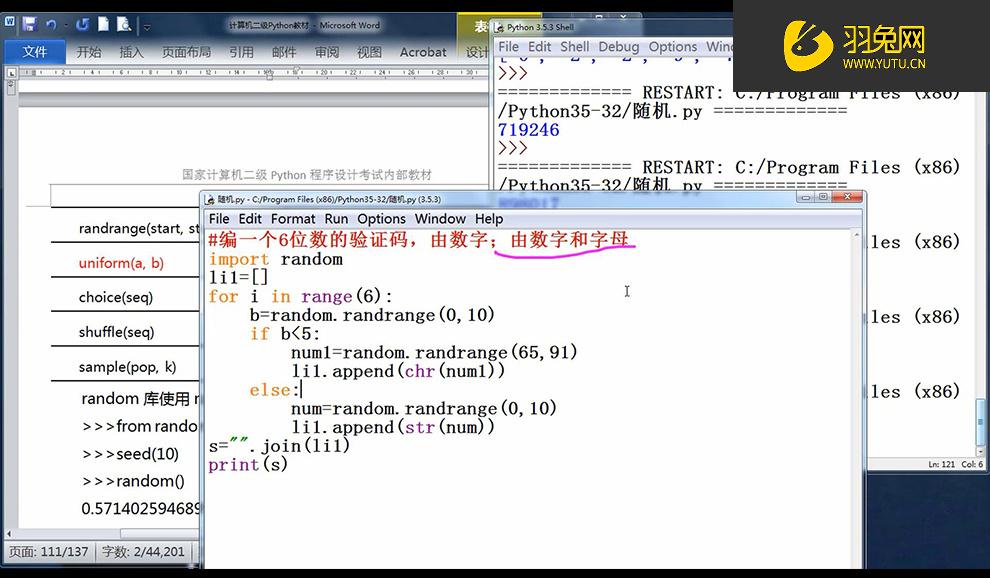The height and width of the screenshot is (578, 990).
Task: Open Print Preview from the Quick Access Toolbar
Action: pyautogui.click(x=123, y=24)
